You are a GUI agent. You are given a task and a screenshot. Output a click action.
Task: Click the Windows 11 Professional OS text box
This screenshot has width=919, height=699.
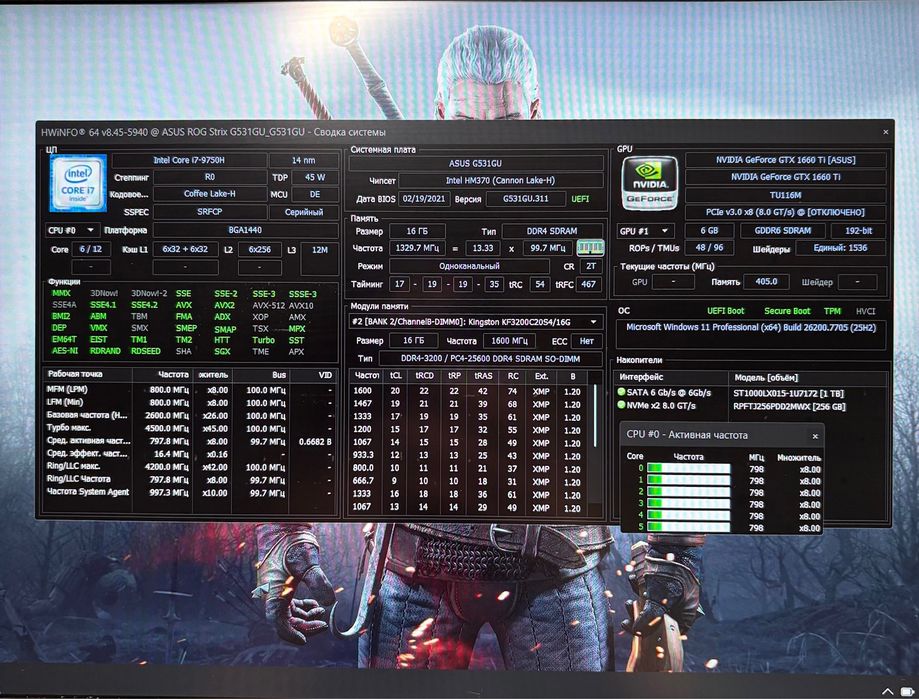point(751,335)
